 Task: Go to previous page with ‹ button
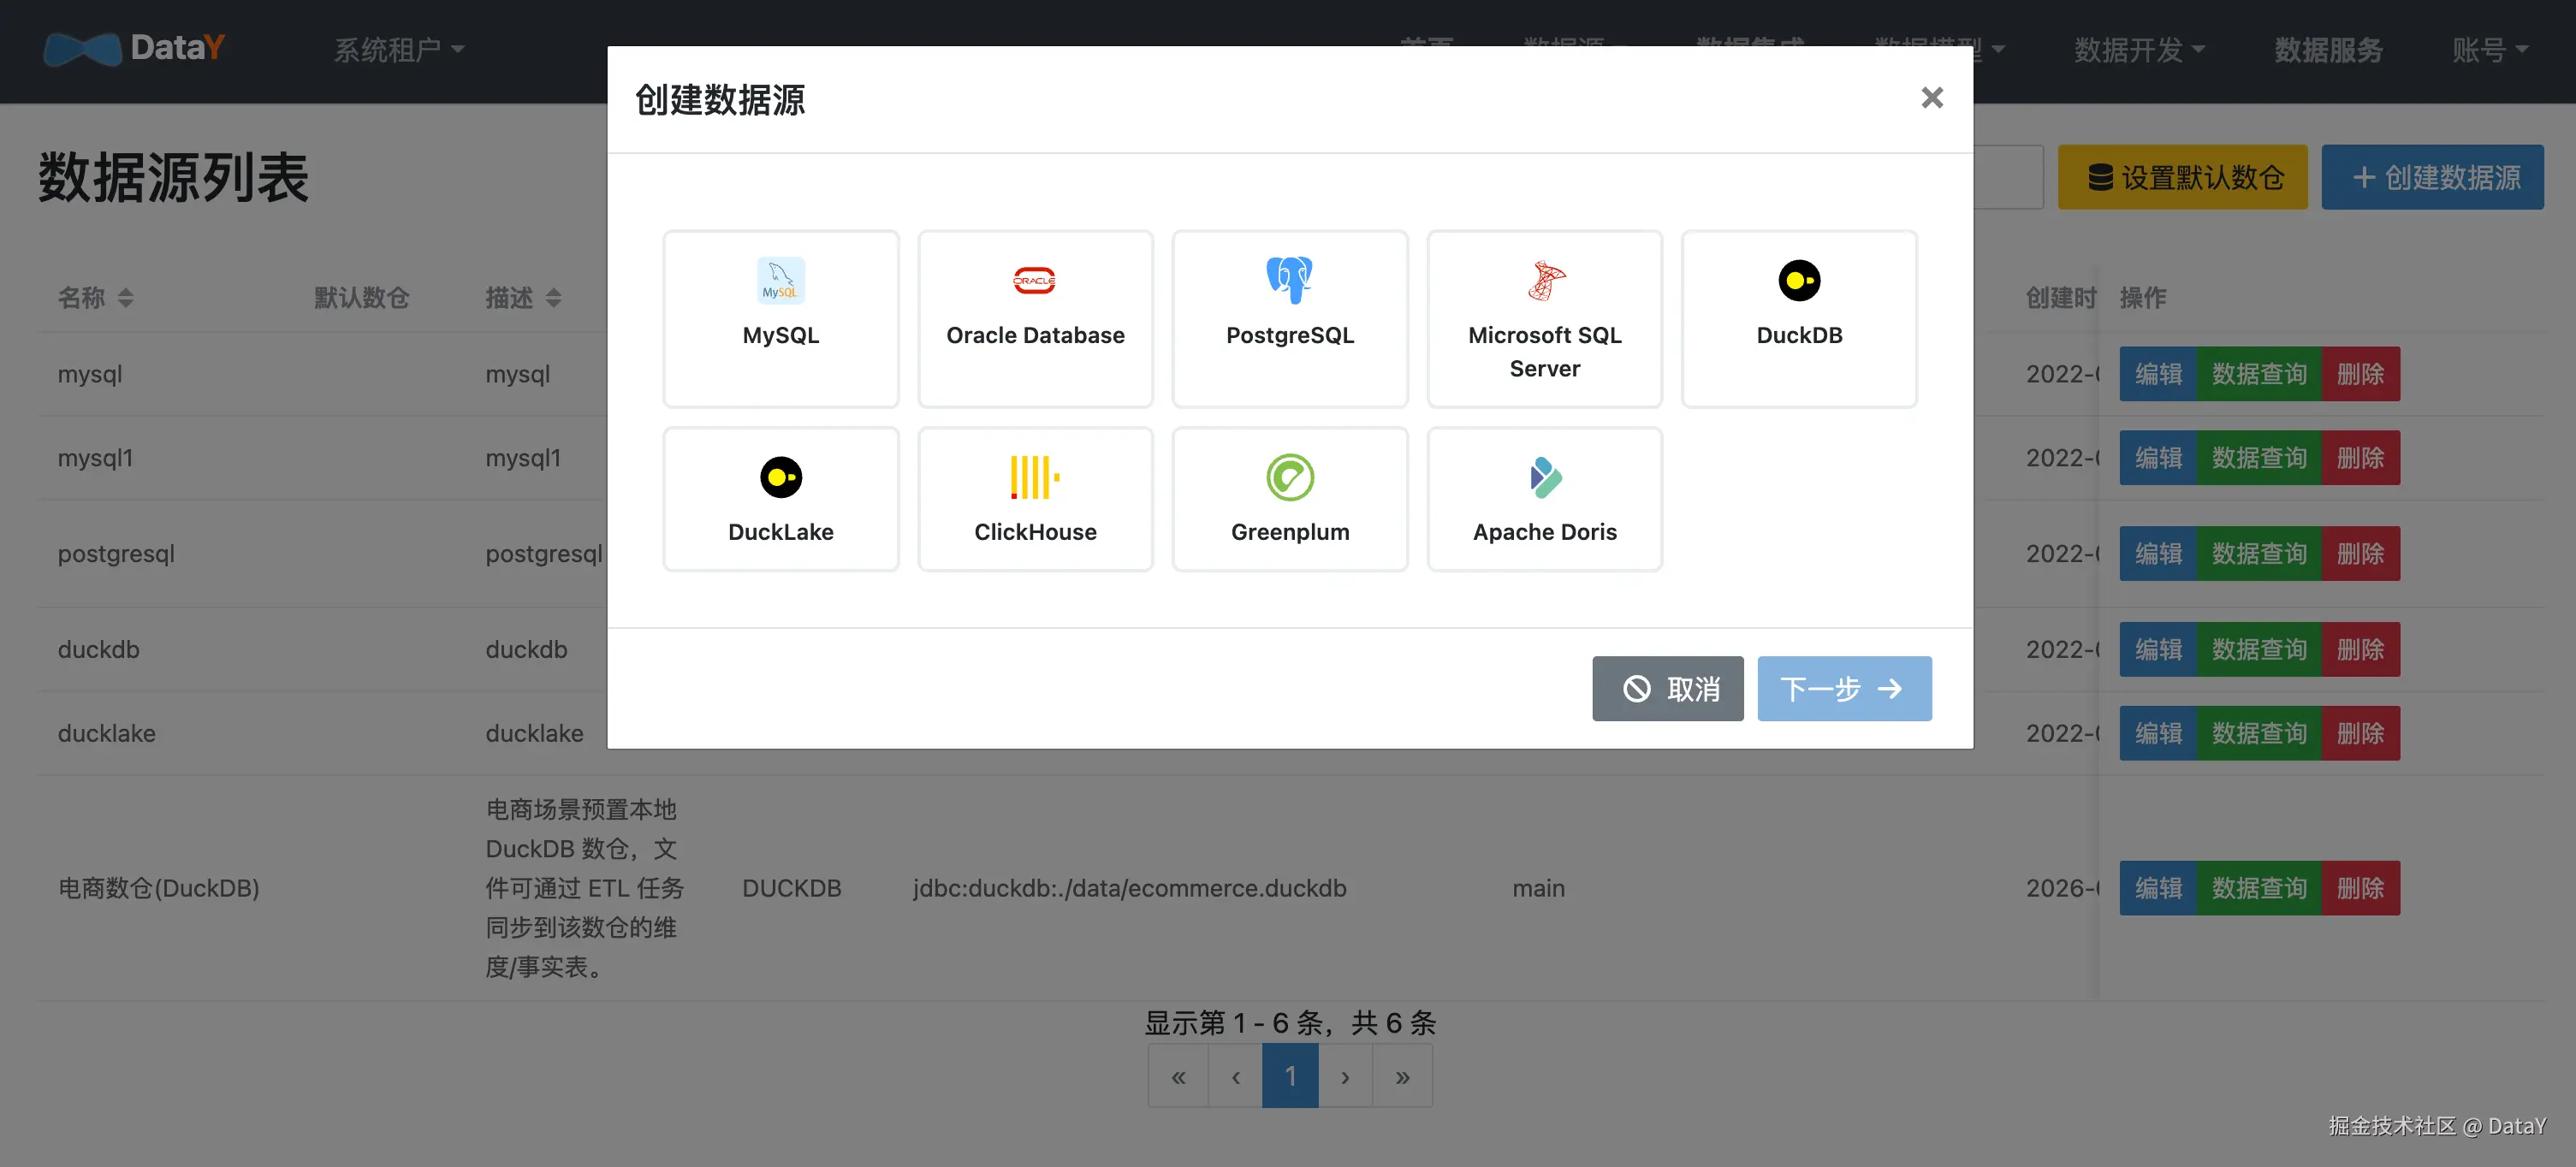(x=1235, y=1076)
